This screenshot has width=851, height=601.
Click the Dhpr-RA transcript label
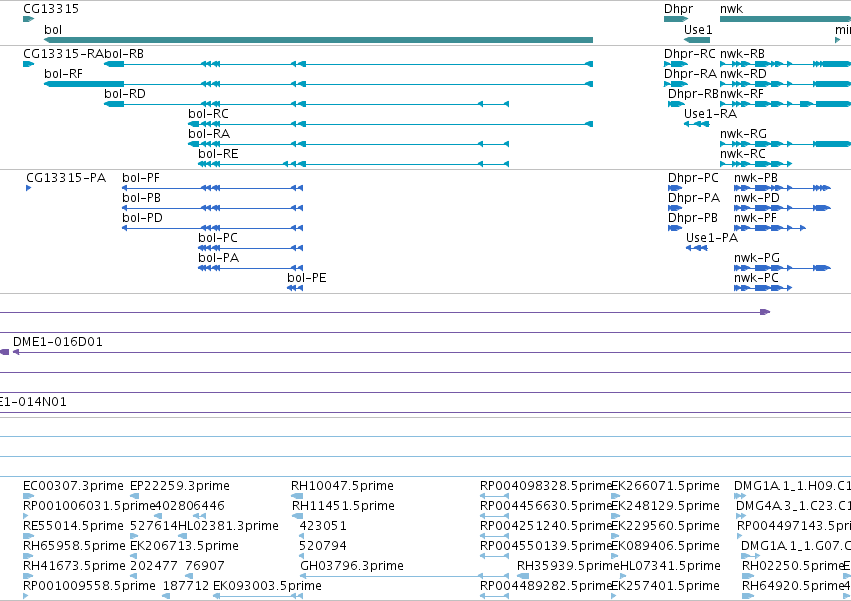(x=690, y=74)
